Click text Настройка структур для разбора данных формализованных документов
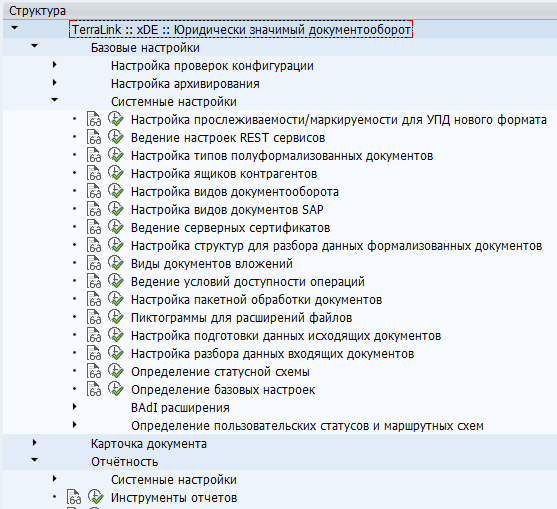Image resolution: width=557 pixels, height=509 pixels. pos(336,246)
